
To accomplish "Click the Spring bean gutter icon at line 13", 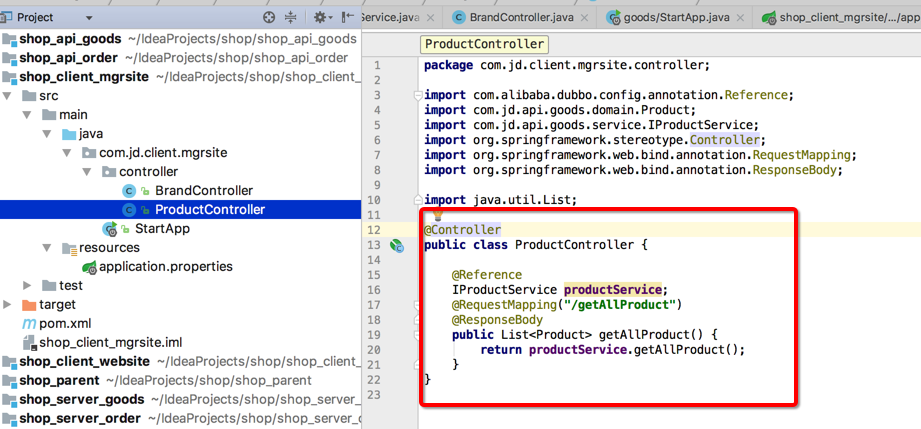I will click(397, 246).
